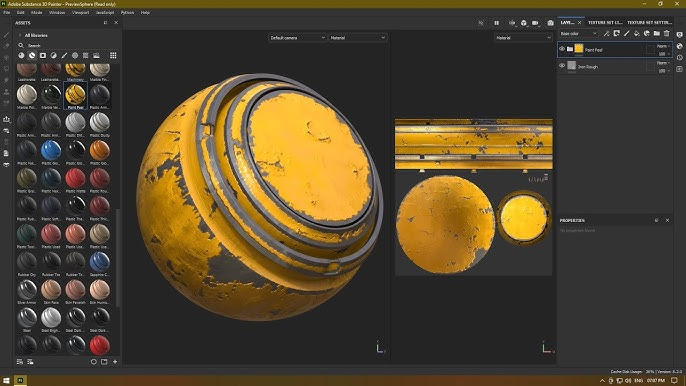Open the Default camera dropdown
The image size is (686, 386).
(297, 38)
